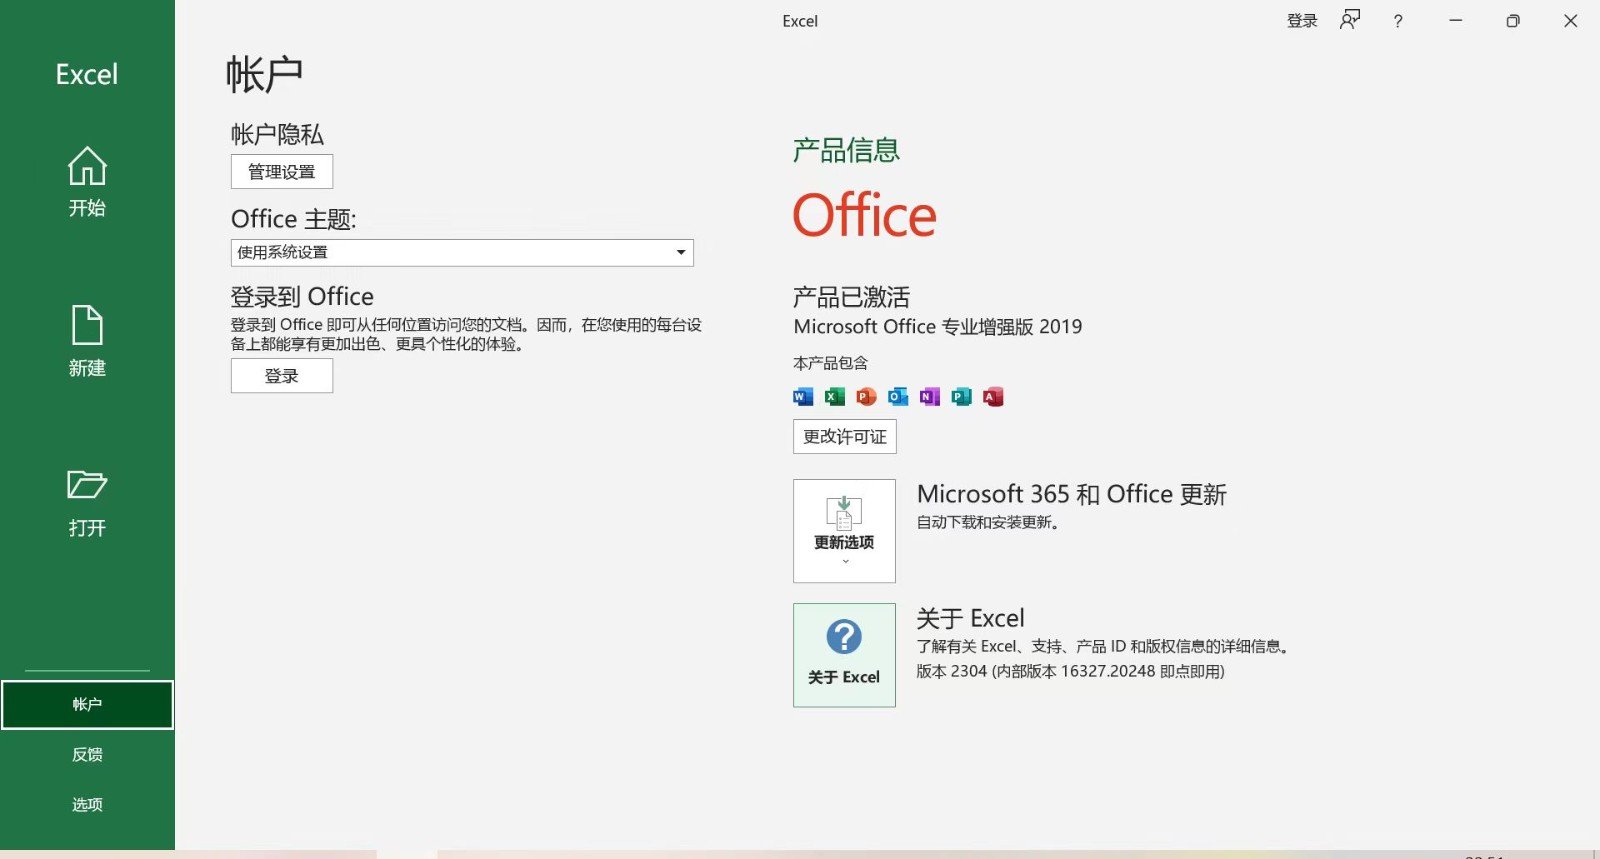This screenshot has height=859, width=1600.
Task: Click the Microsoft Office 专业增强版 2019 text
Action: coord(938,327)
